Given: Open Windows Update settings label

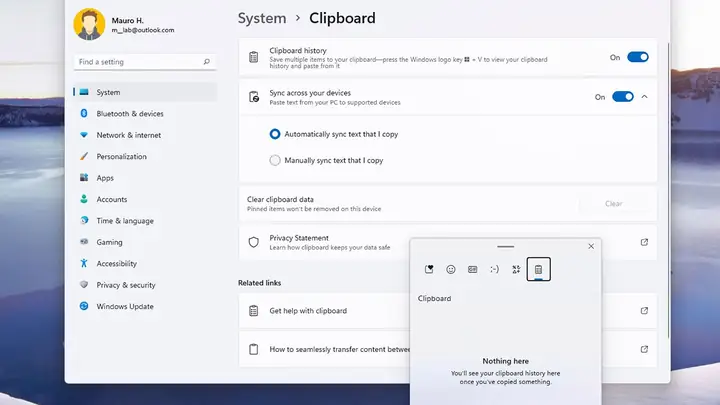Looking at the screenshot, I should coord(125,306).
